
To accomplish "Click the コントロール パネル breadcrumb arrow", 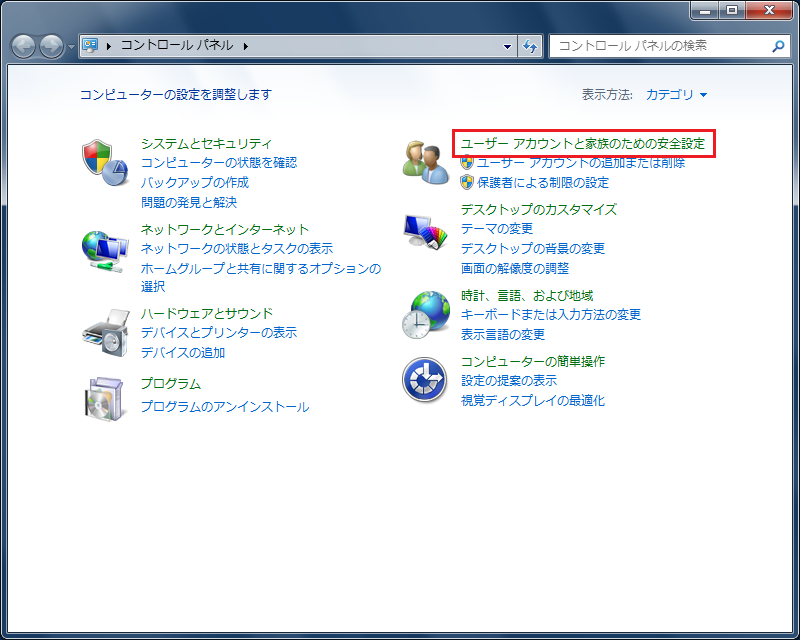I will click(245, 46).
